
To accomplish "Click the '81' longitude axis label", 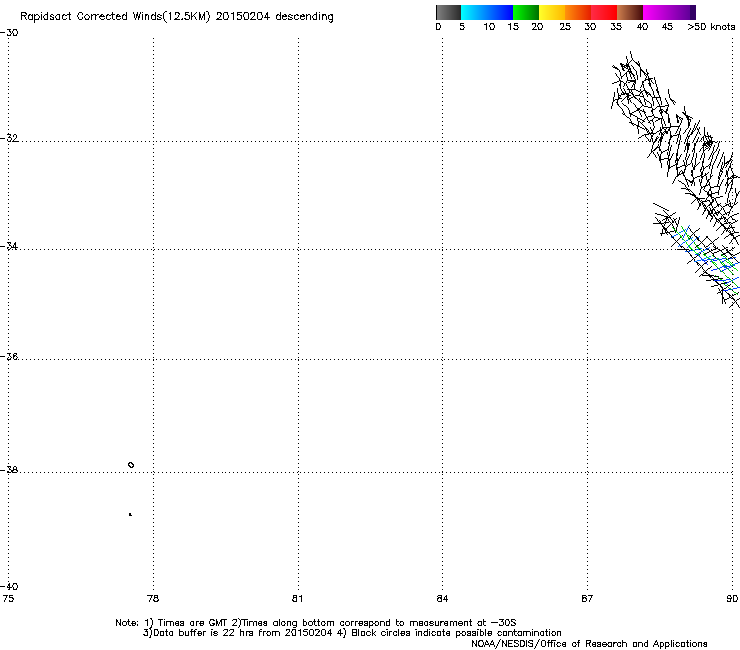I will [x=297, y=599].
